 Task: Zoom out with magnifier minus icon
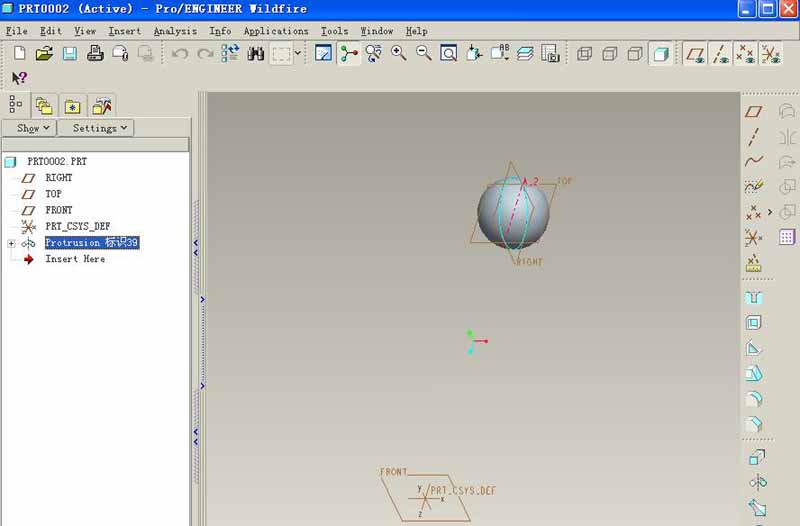click(x=423, y=53)
